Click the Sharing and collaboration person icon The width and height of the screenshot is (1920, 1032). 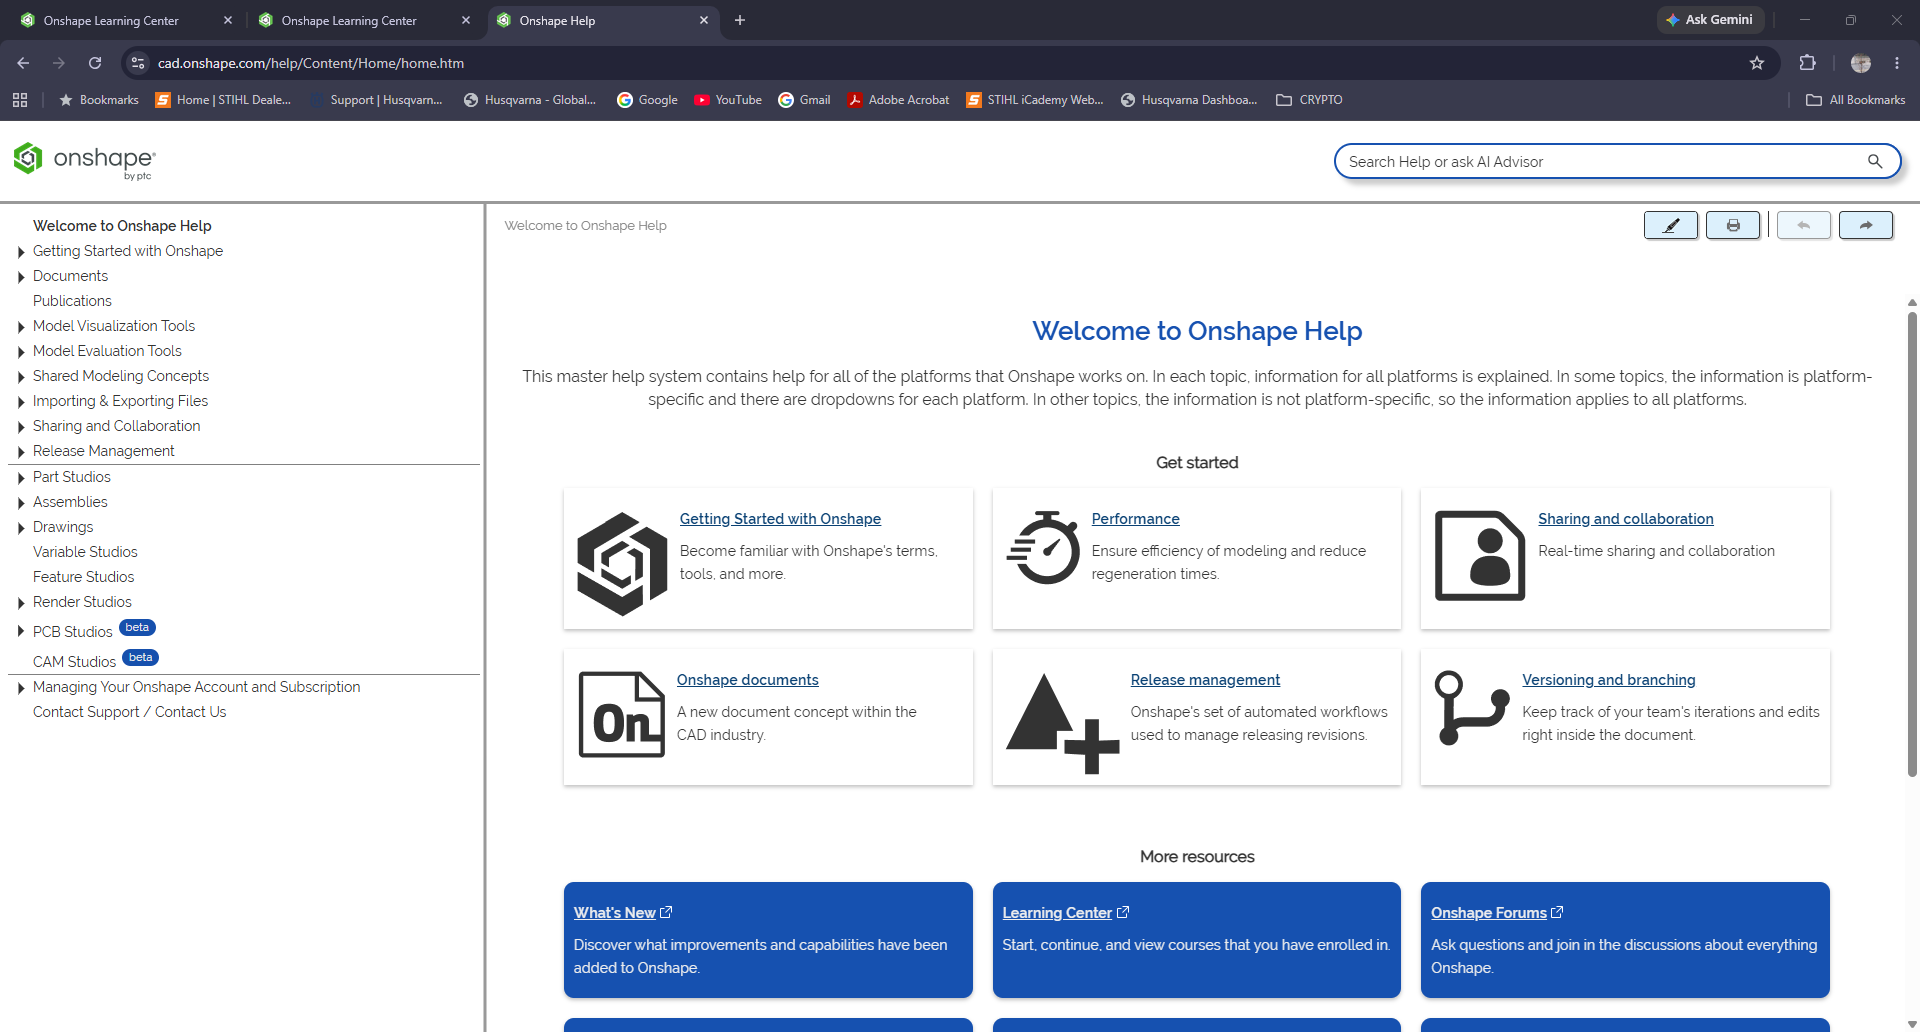1480,556
